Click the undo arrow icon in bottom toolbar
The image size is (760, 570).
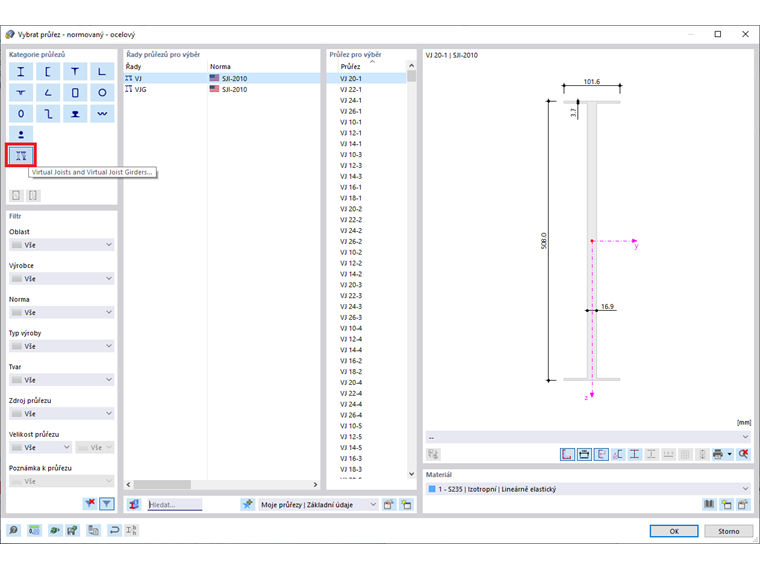114,530
